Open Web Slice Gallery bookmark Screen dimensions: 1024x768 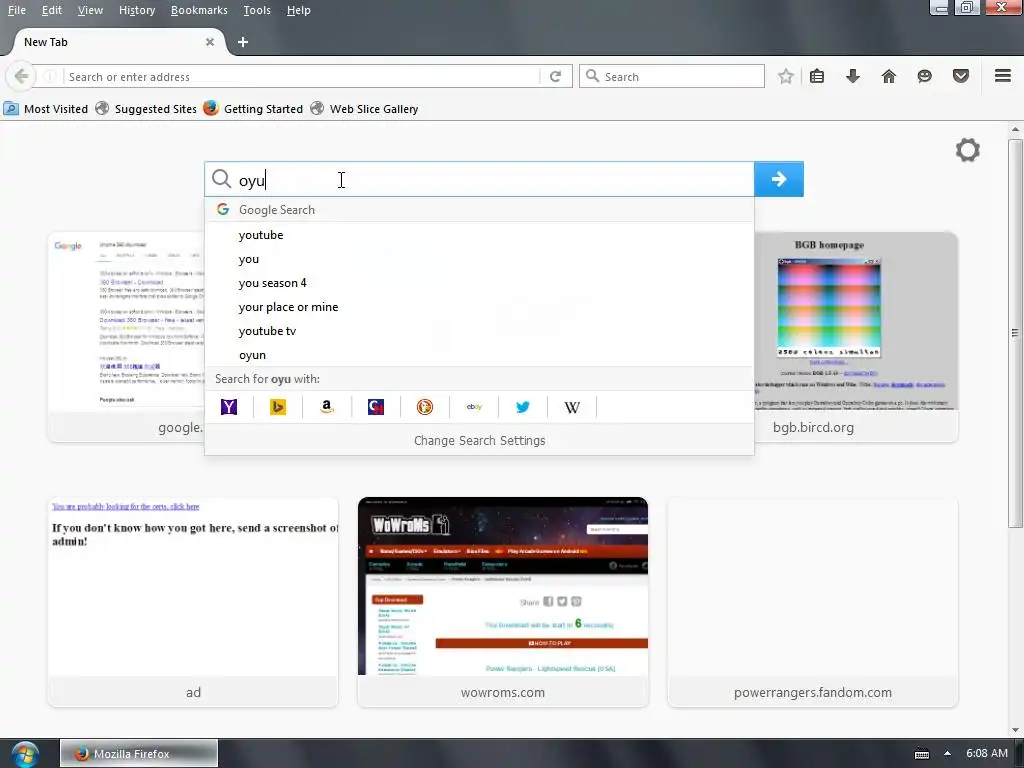(364, 109)
